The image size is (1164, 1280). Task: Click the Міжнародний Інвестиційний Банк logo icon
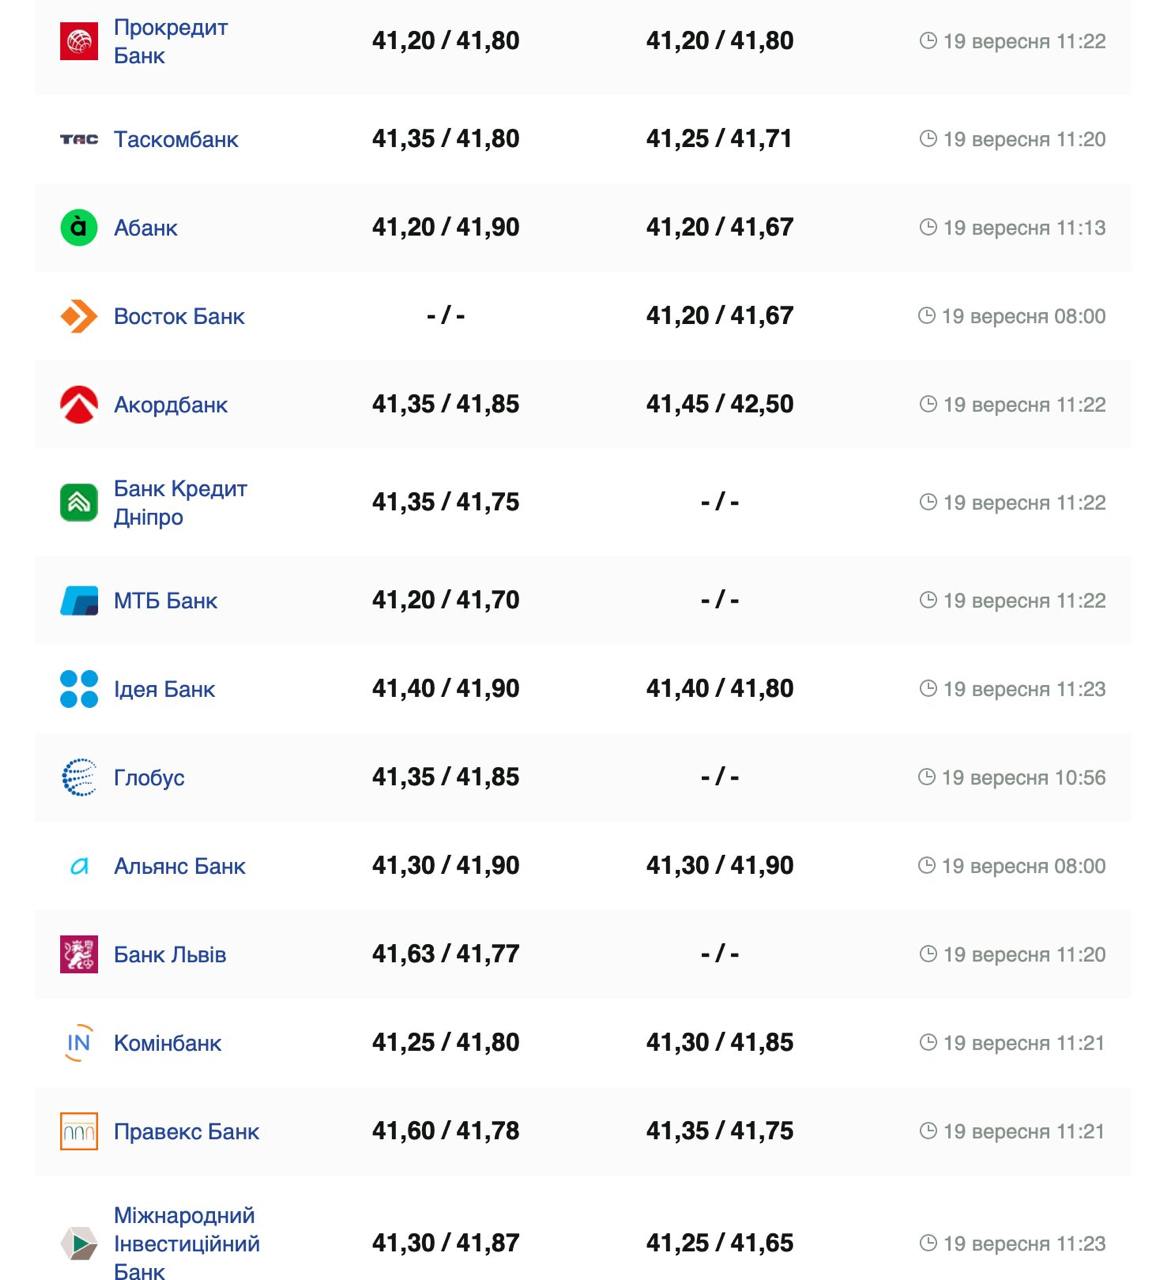(79, 1243)
